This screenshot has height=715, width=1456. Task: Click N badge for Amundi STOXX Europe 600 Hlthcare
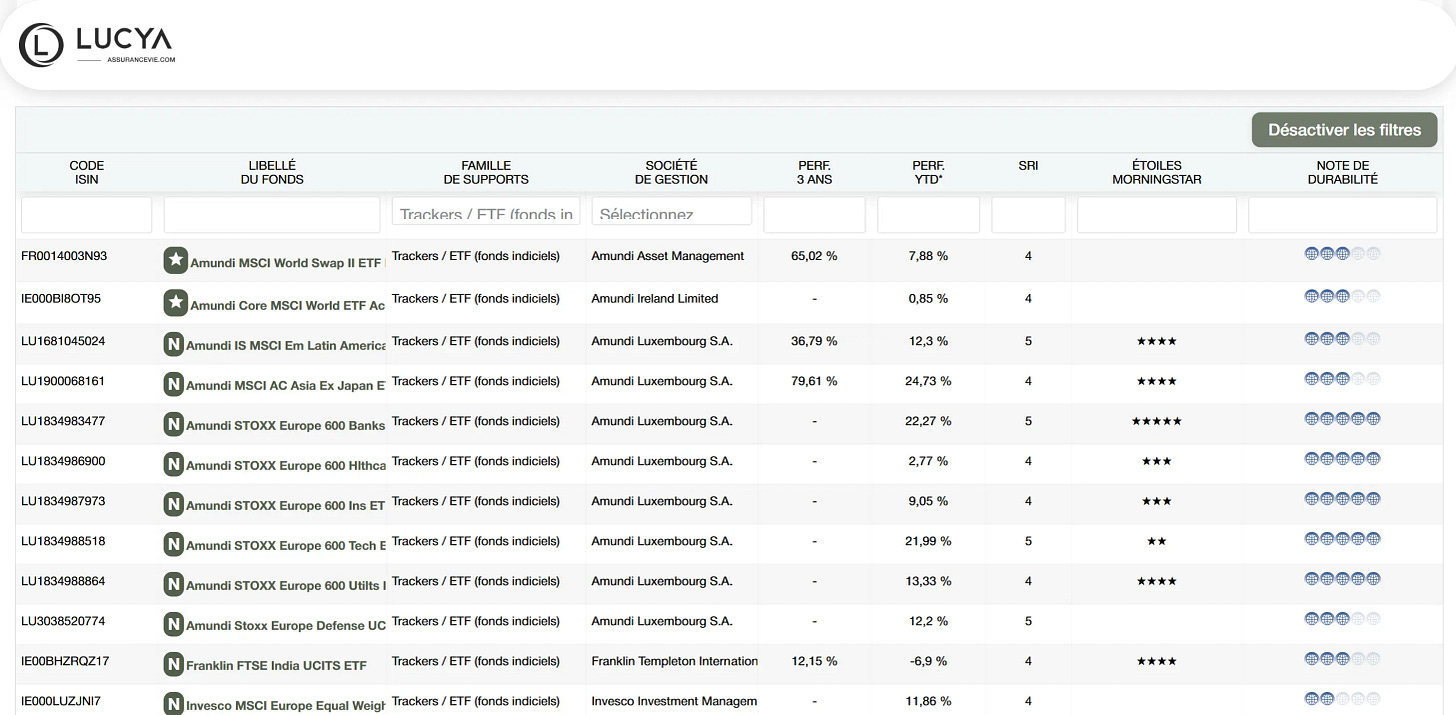pos(173,464)
